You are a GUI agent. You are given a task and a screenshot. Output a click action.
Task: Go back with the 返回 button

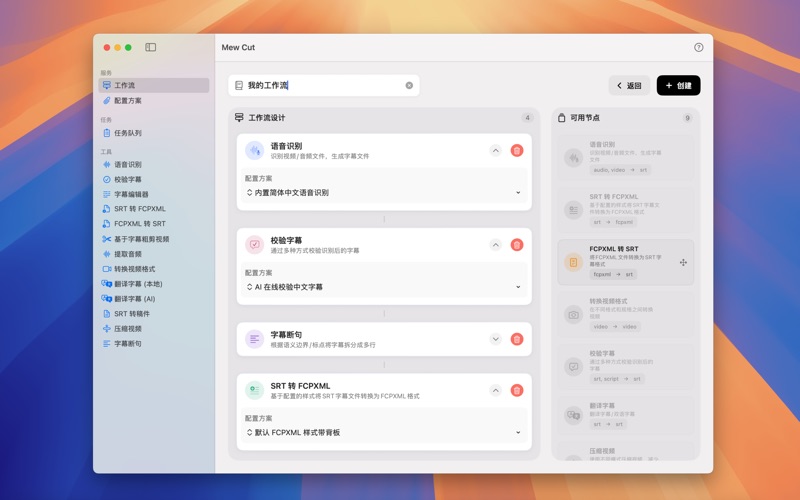tap(629, 86)
